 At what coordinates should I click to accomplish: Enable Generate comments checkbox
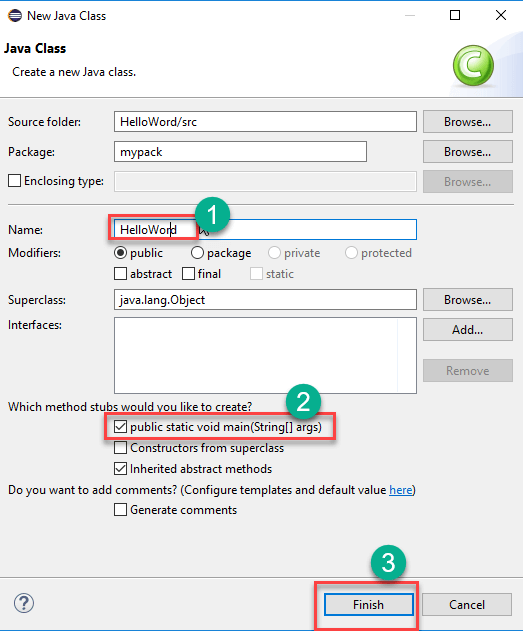120,509
